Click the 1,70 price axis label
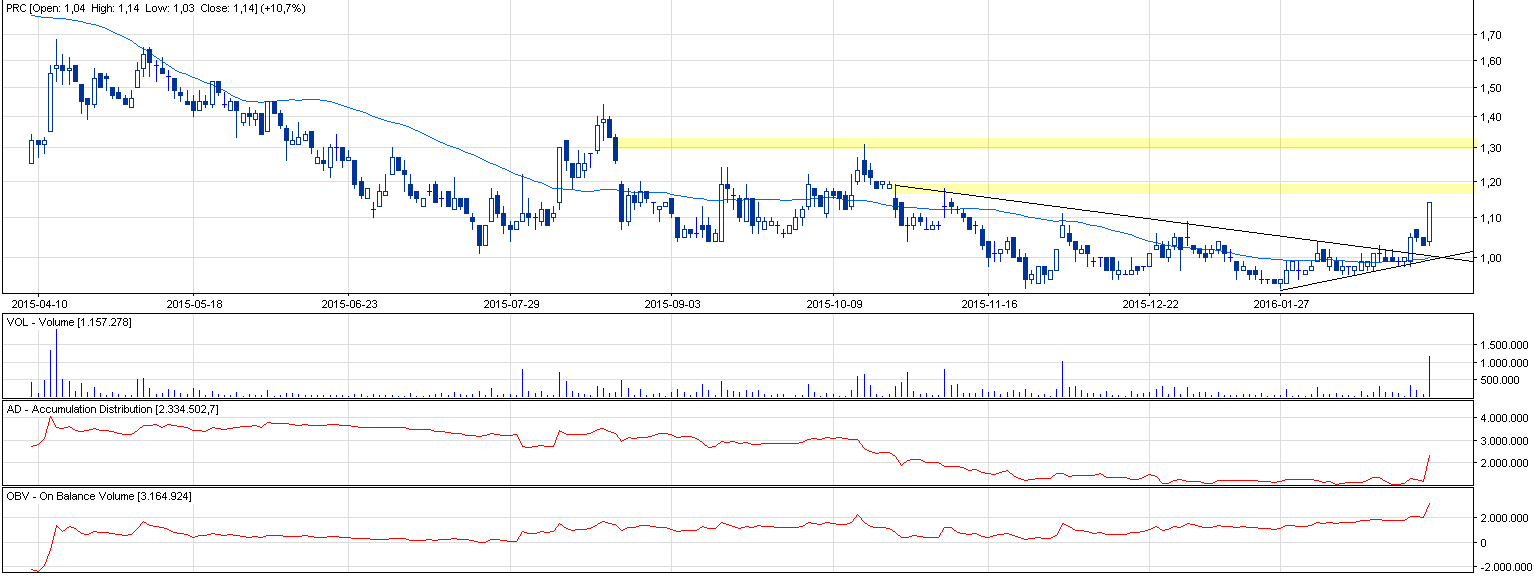This screenshot has width=1534, height=578. tap(1494, 35)
